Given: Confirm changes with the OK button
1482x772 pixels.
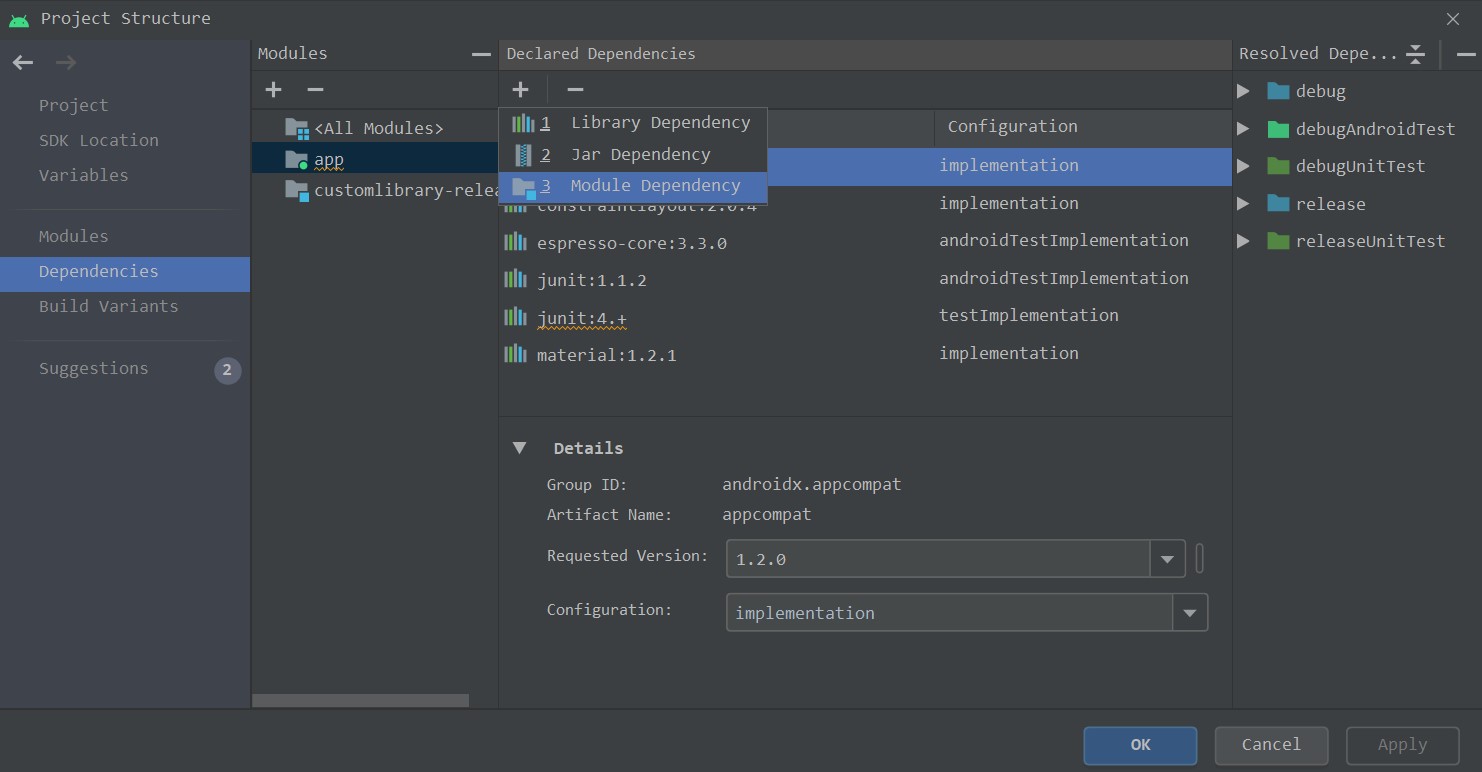Looking at the screenshot, I should [1139, 745].
